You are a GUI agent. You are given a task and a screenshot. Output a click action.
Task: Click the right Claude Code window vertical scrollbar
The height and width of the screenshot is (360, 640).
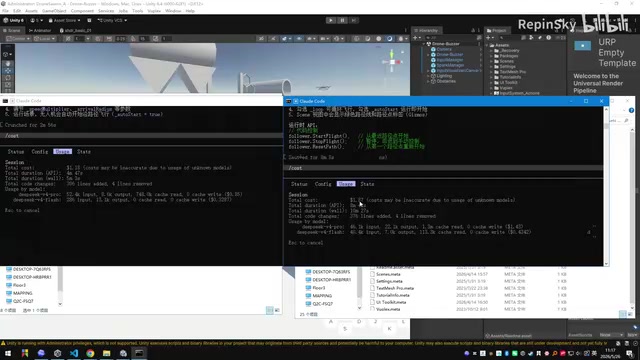606,186
